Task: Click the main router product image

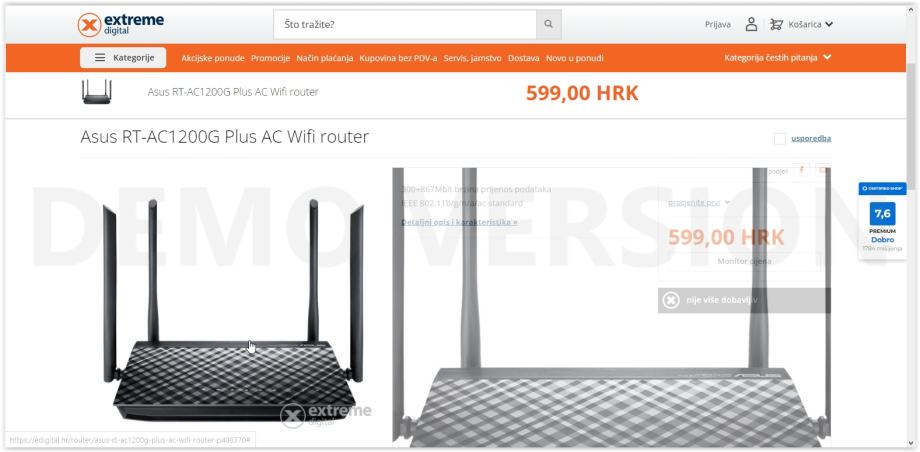Action: pyautogui.click(x=234, y=311)
